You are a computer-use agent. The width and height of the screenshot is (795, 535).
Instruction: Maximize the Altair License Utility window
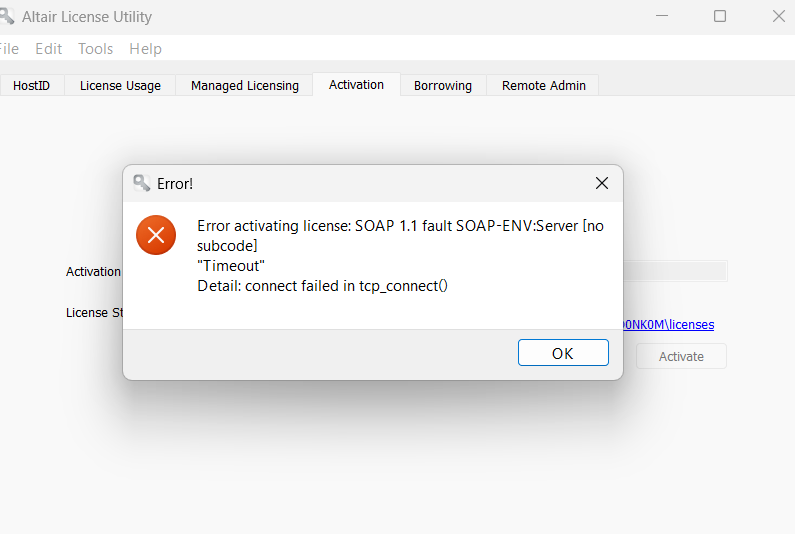[x=720, y=16]
